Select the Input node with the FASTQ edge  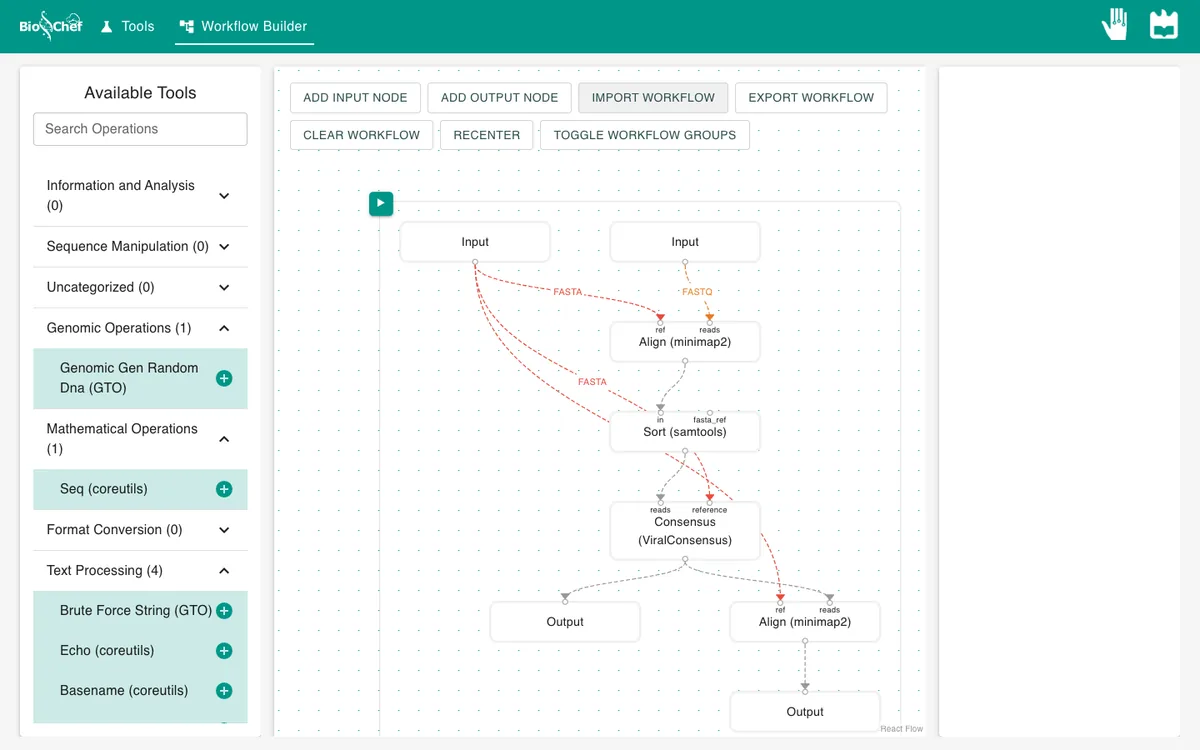tap(685, 242)
